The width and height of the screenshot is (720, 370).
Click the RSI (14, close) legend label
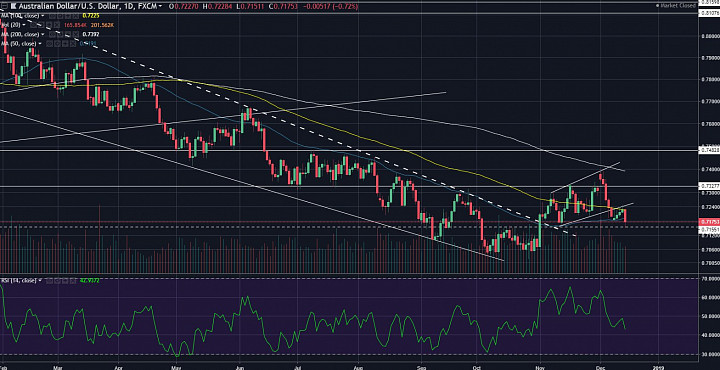pyautogui.click(x=18, y=280)
